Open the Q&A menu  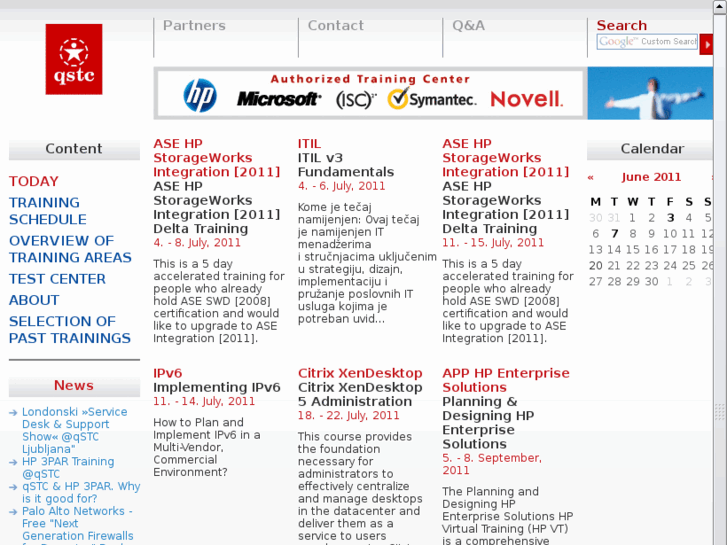(x=468, y=26)
